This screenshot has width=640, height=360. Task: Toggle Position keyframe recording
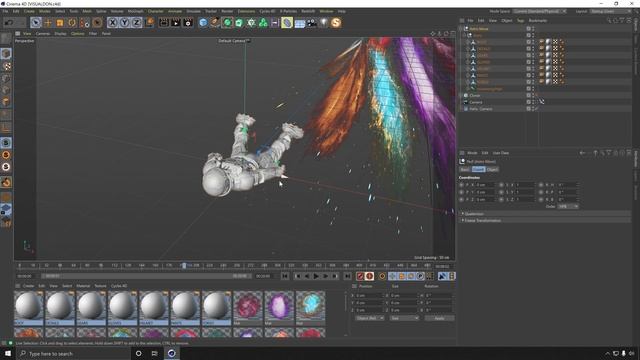[392, 276]
